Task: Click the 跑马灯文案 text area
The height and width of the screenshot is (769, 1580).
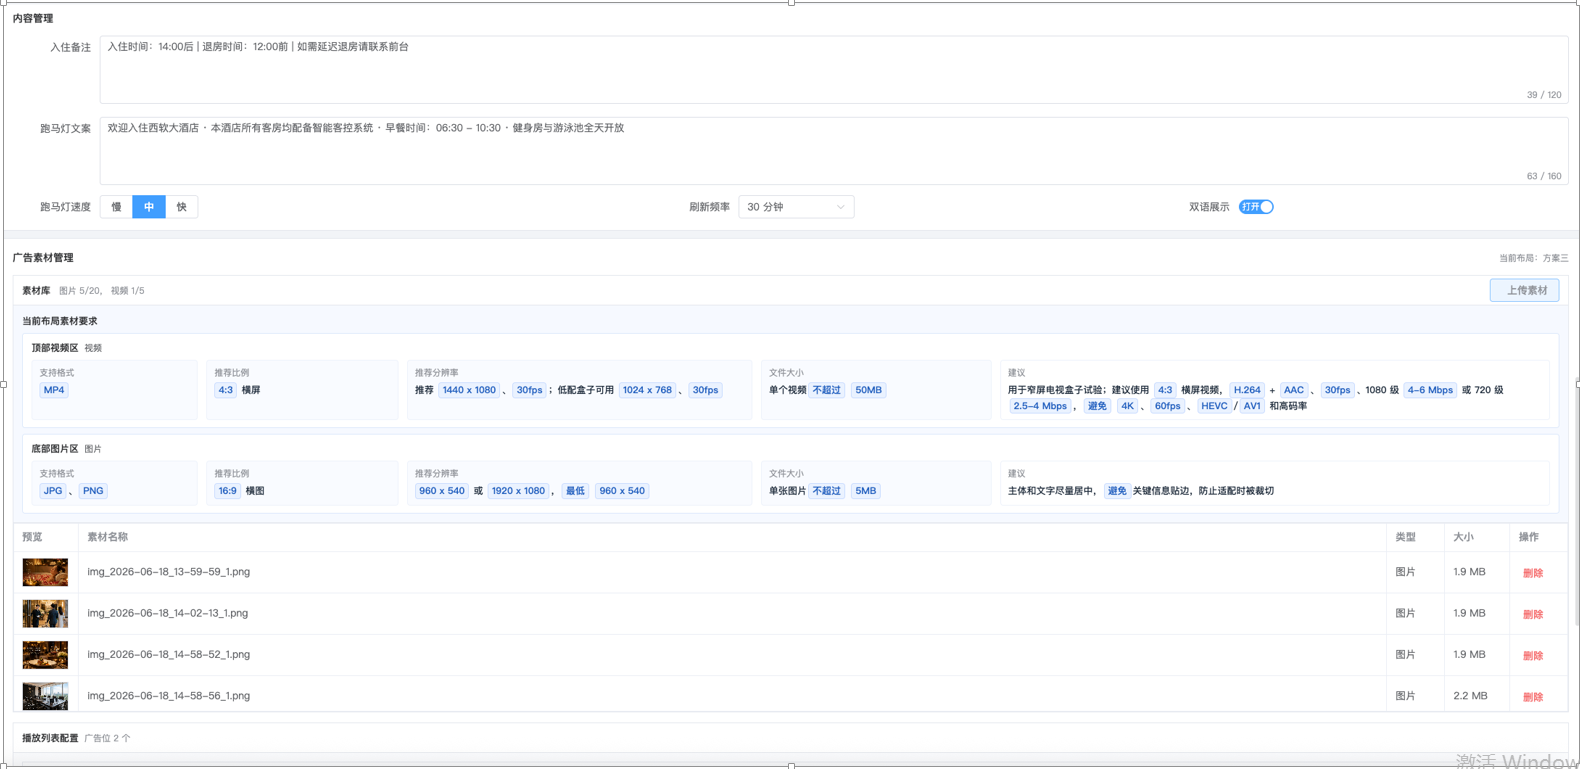Action: (833, 151)
